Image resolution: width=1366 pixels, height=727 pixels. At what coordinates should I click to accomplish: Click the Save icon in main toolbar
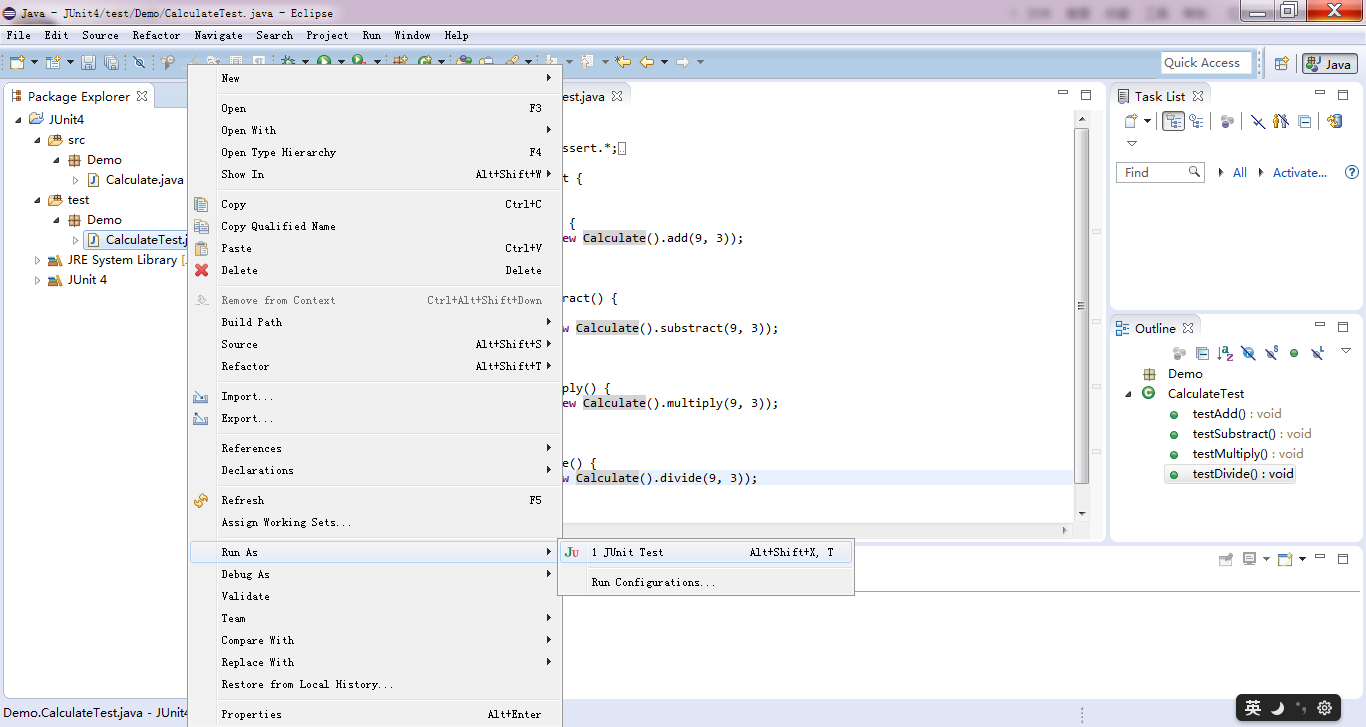(88, 62)
